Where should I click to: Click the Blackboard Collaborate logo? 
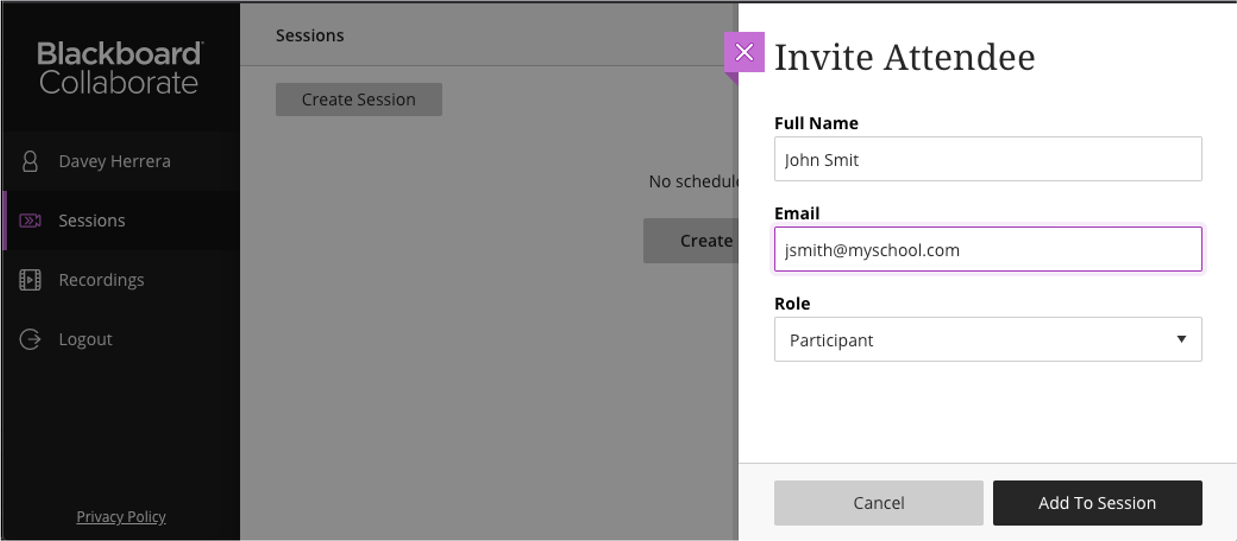click(119, 68)
